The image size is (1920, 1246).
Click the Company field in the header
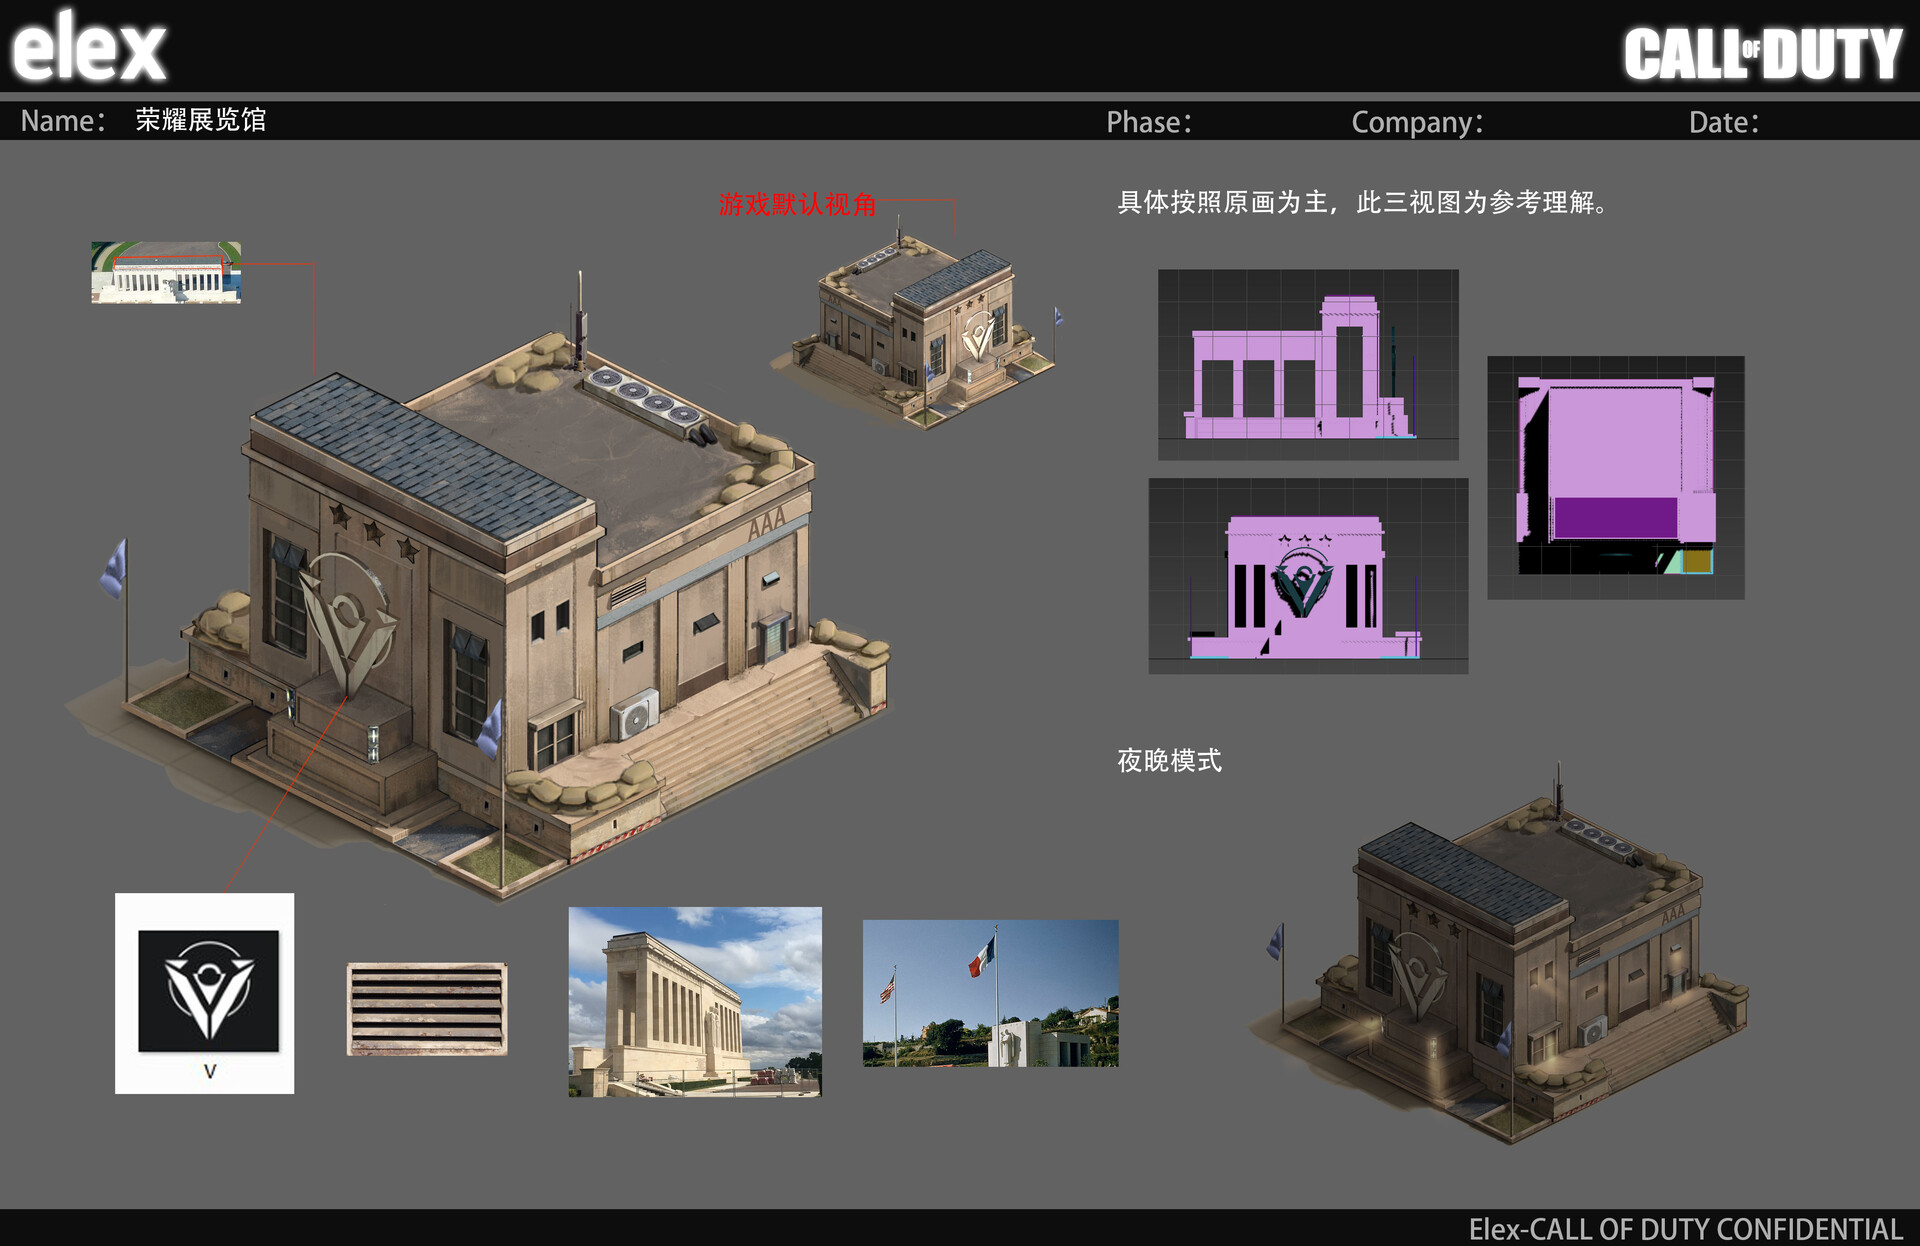coord(1416,122)
